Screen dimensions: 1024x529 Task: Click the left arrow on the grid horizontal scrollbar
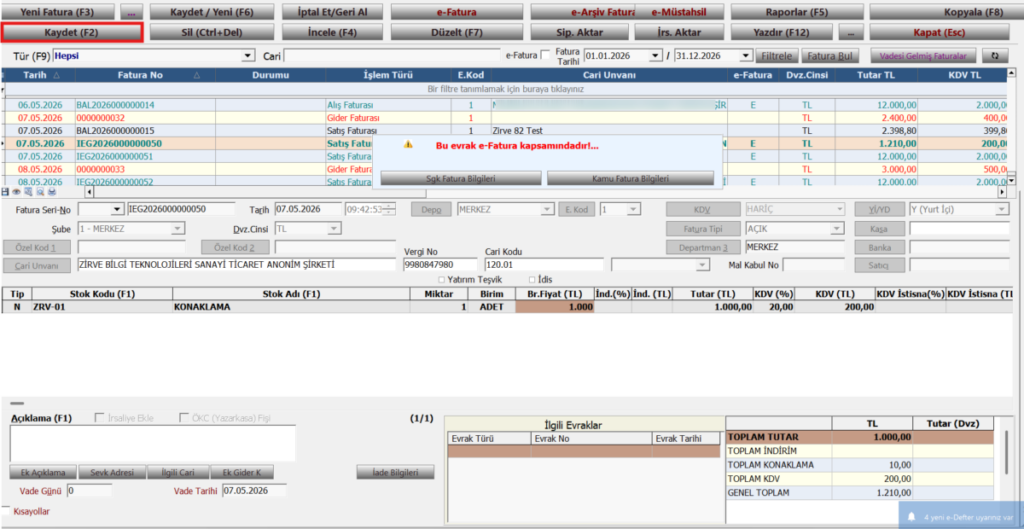89,192
